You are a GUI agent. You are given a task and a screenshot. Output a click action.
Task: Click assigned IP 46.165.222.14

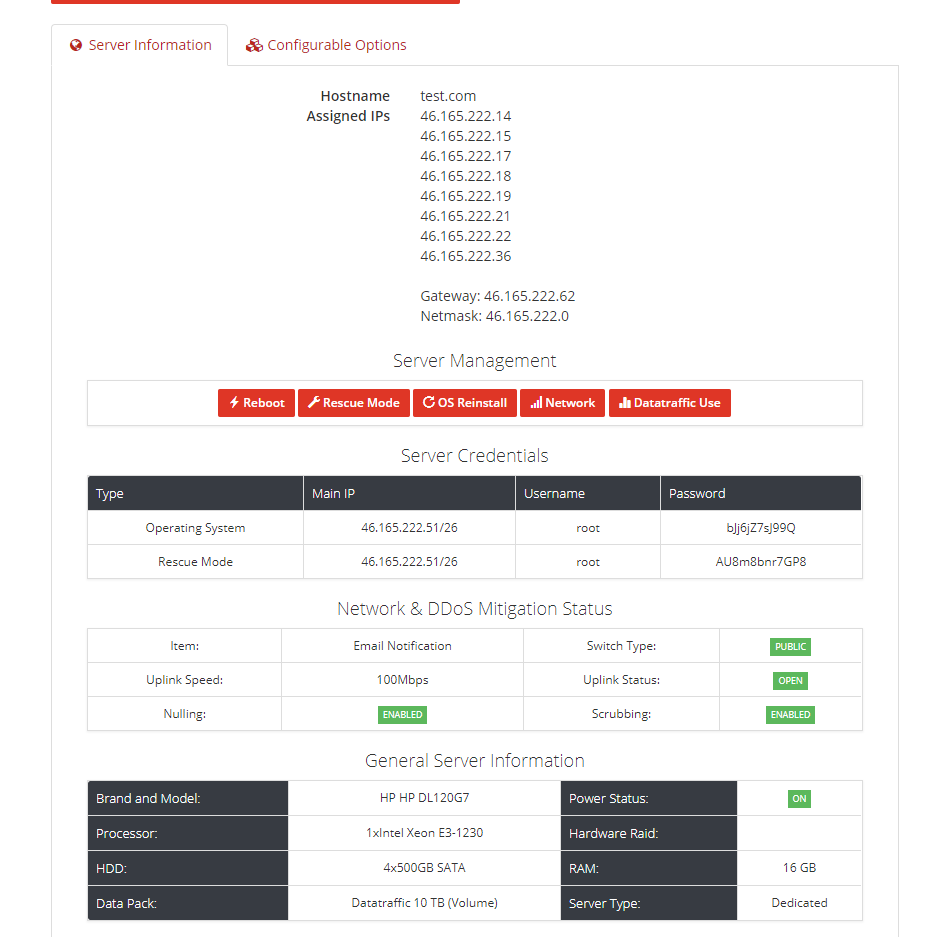point(465,116)
